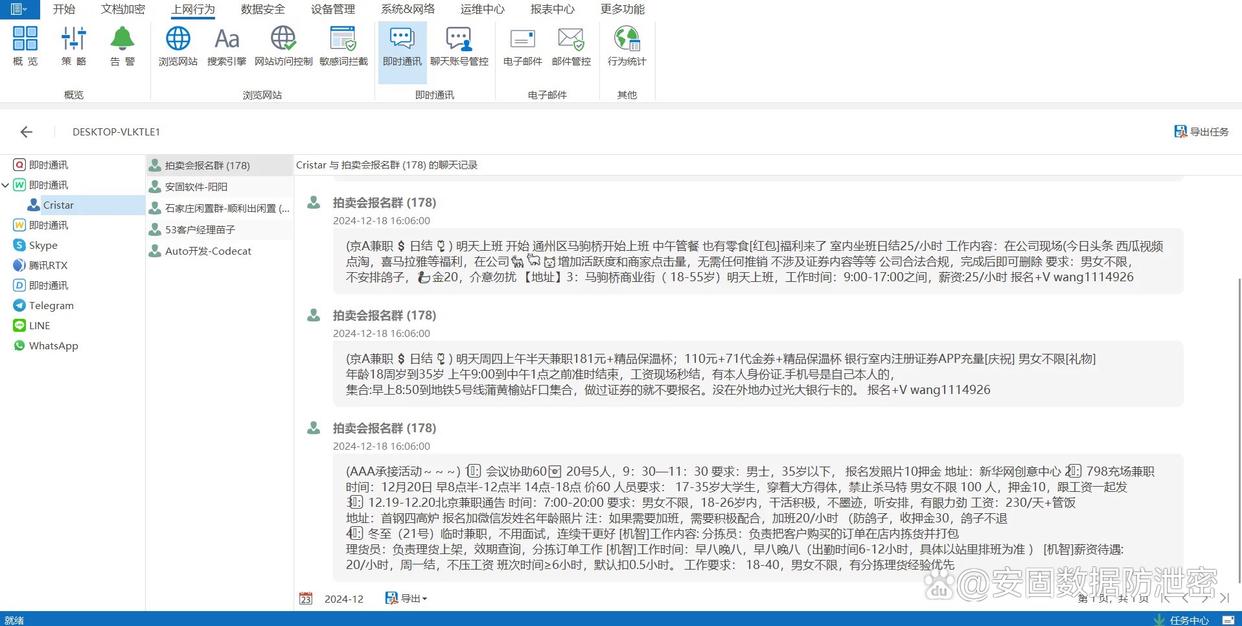Image resolution: width=1242 pixels, height=626 pixels.
Task: Open 网站访问控制 in the ribbon
Action: click(x=283, y=46)
